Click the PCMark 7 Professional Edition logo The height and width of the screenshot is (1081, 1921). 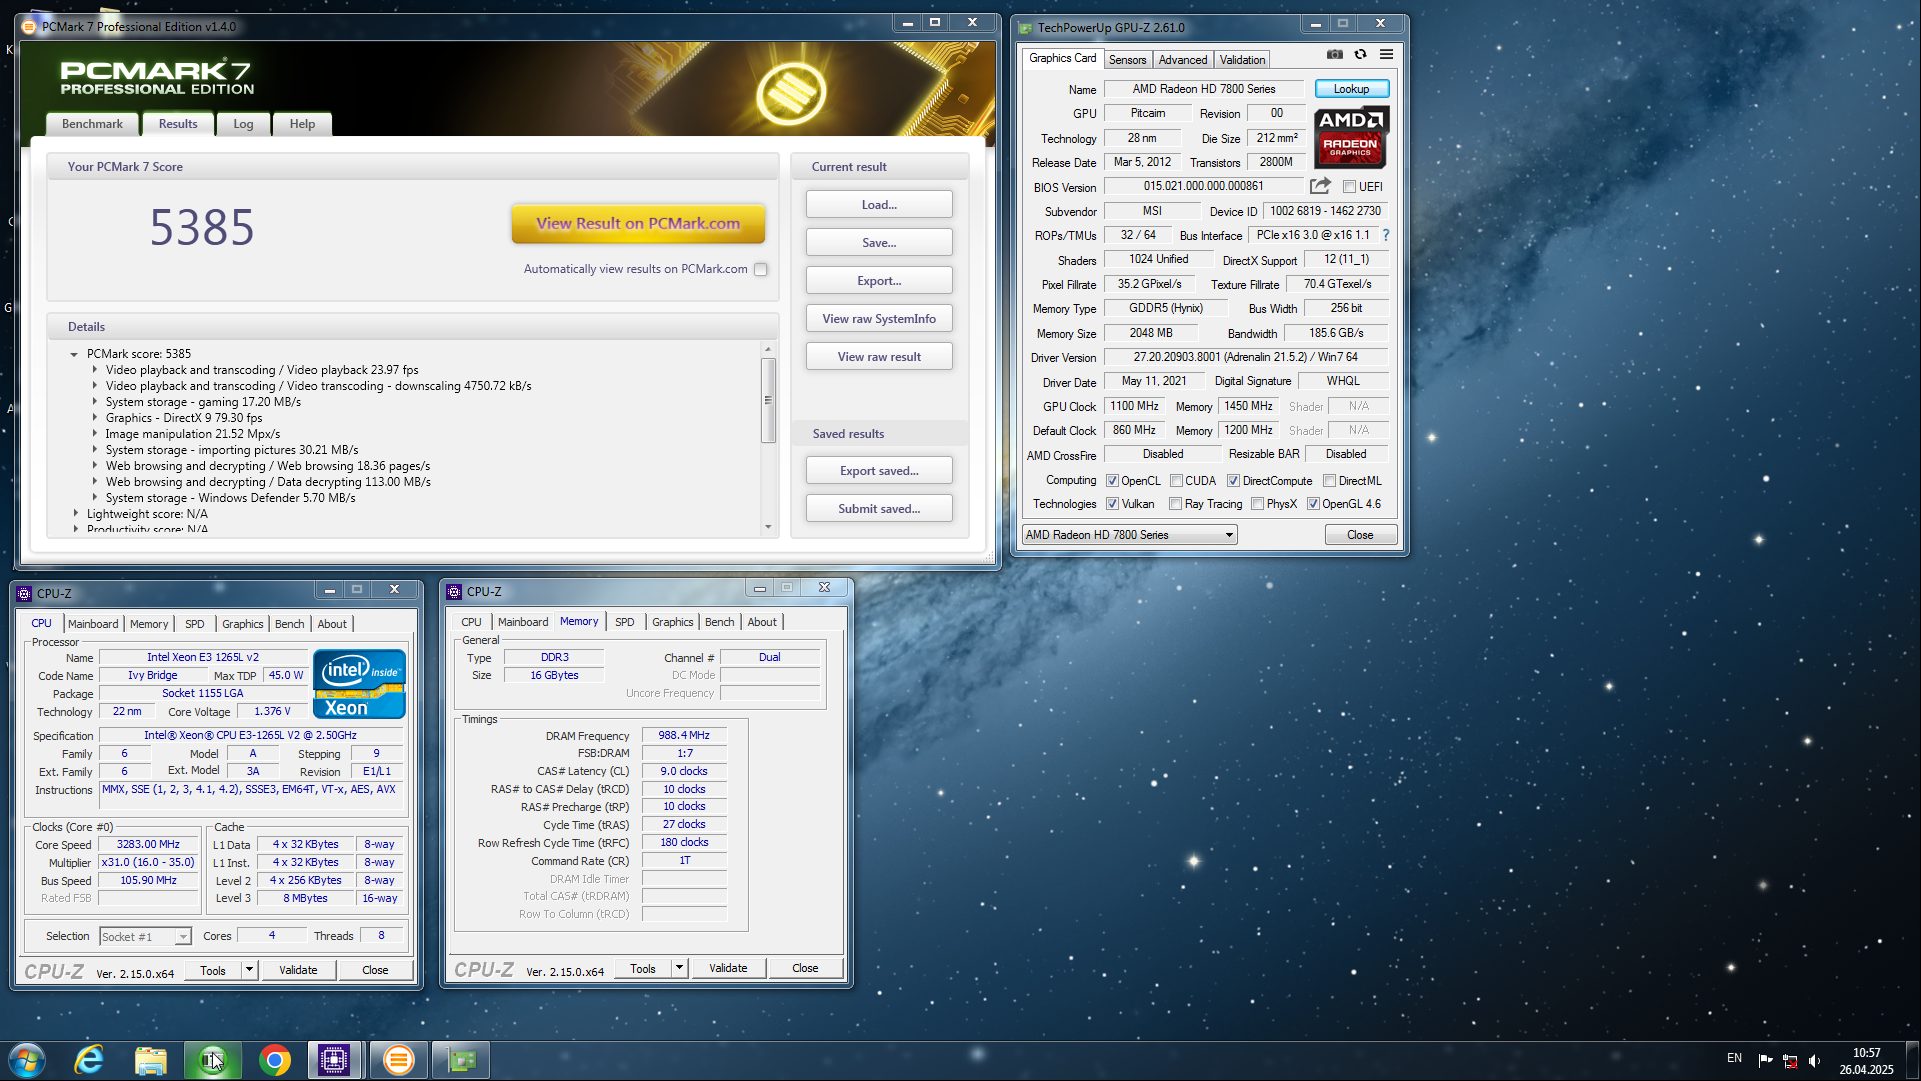tap(157, 77)
